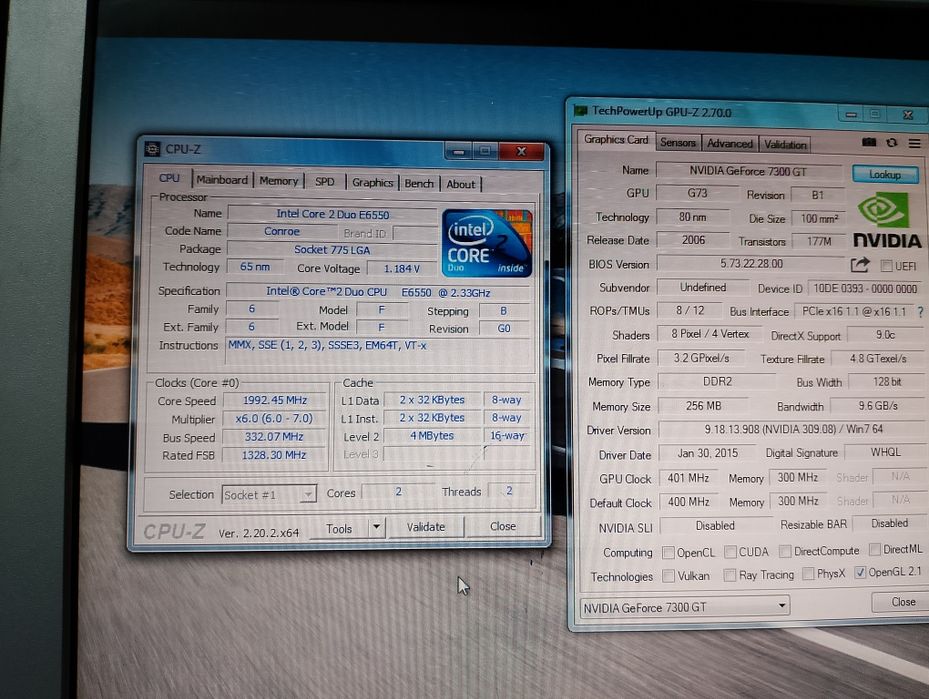Toggle the OpenCL checkbox
929x699 pixels.
(668, 552)
